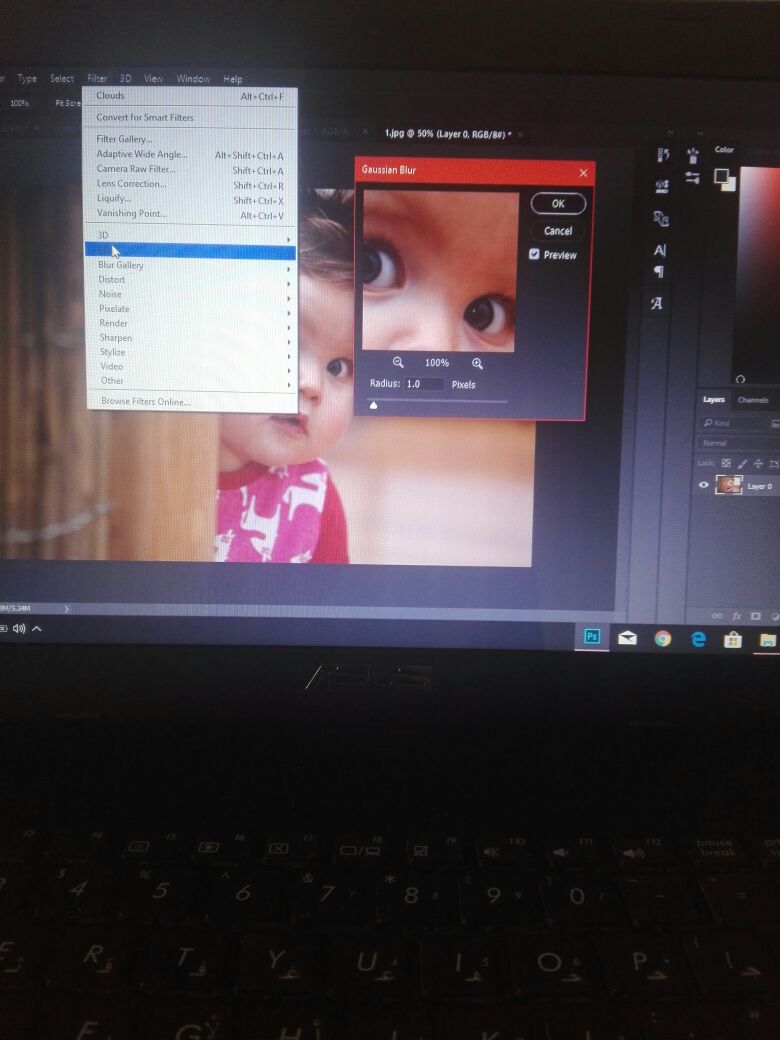Open the Paragraph panel icon
The height and width of the screenshot is (1040, 780).
(x=659, y=272)
